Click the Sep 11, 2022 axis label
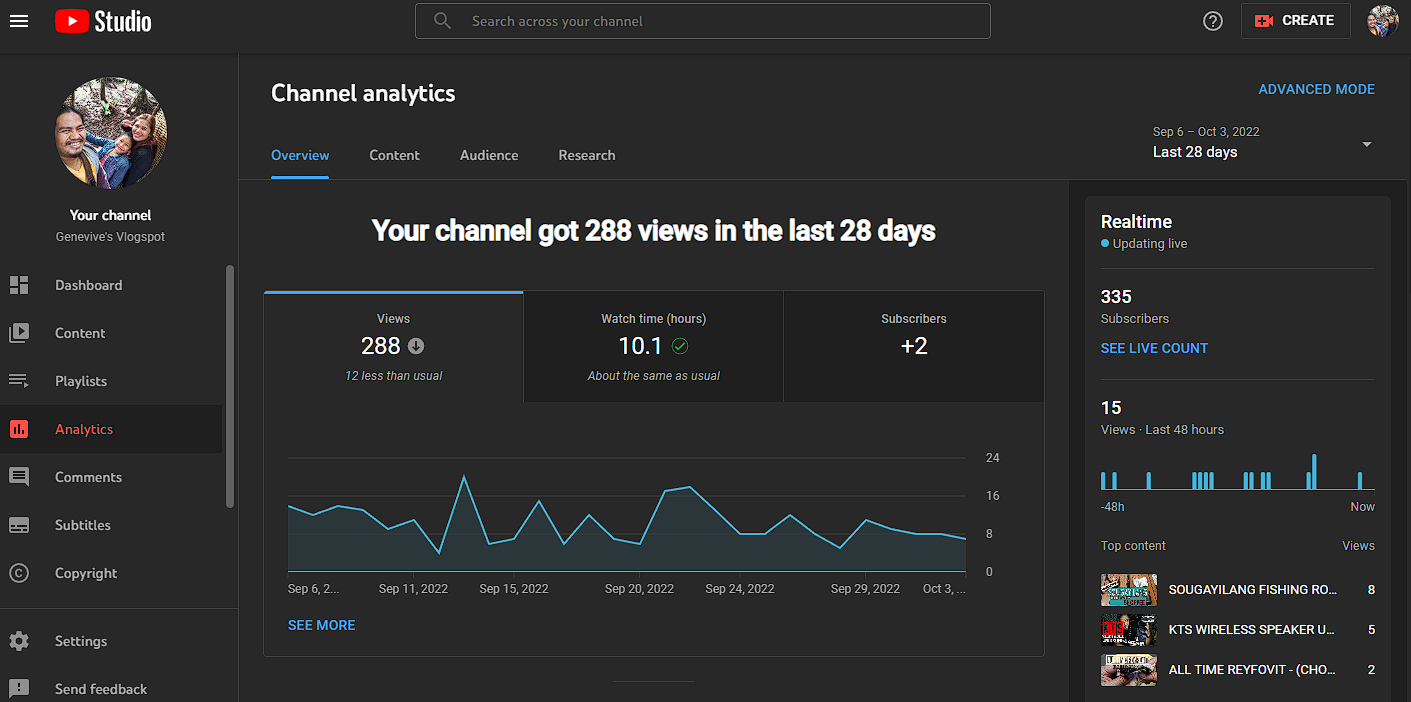1411x702 pixels. point(413,589)
